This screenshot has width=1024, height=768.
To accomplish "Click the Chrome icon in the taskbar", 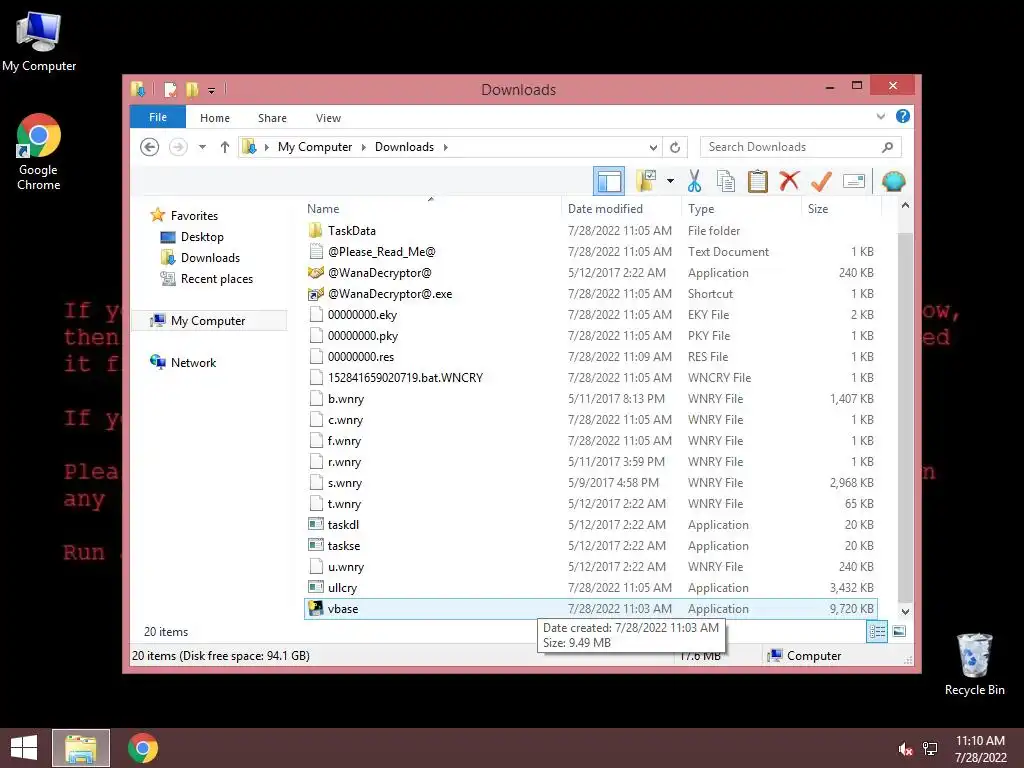I will (x=142, y=748).
